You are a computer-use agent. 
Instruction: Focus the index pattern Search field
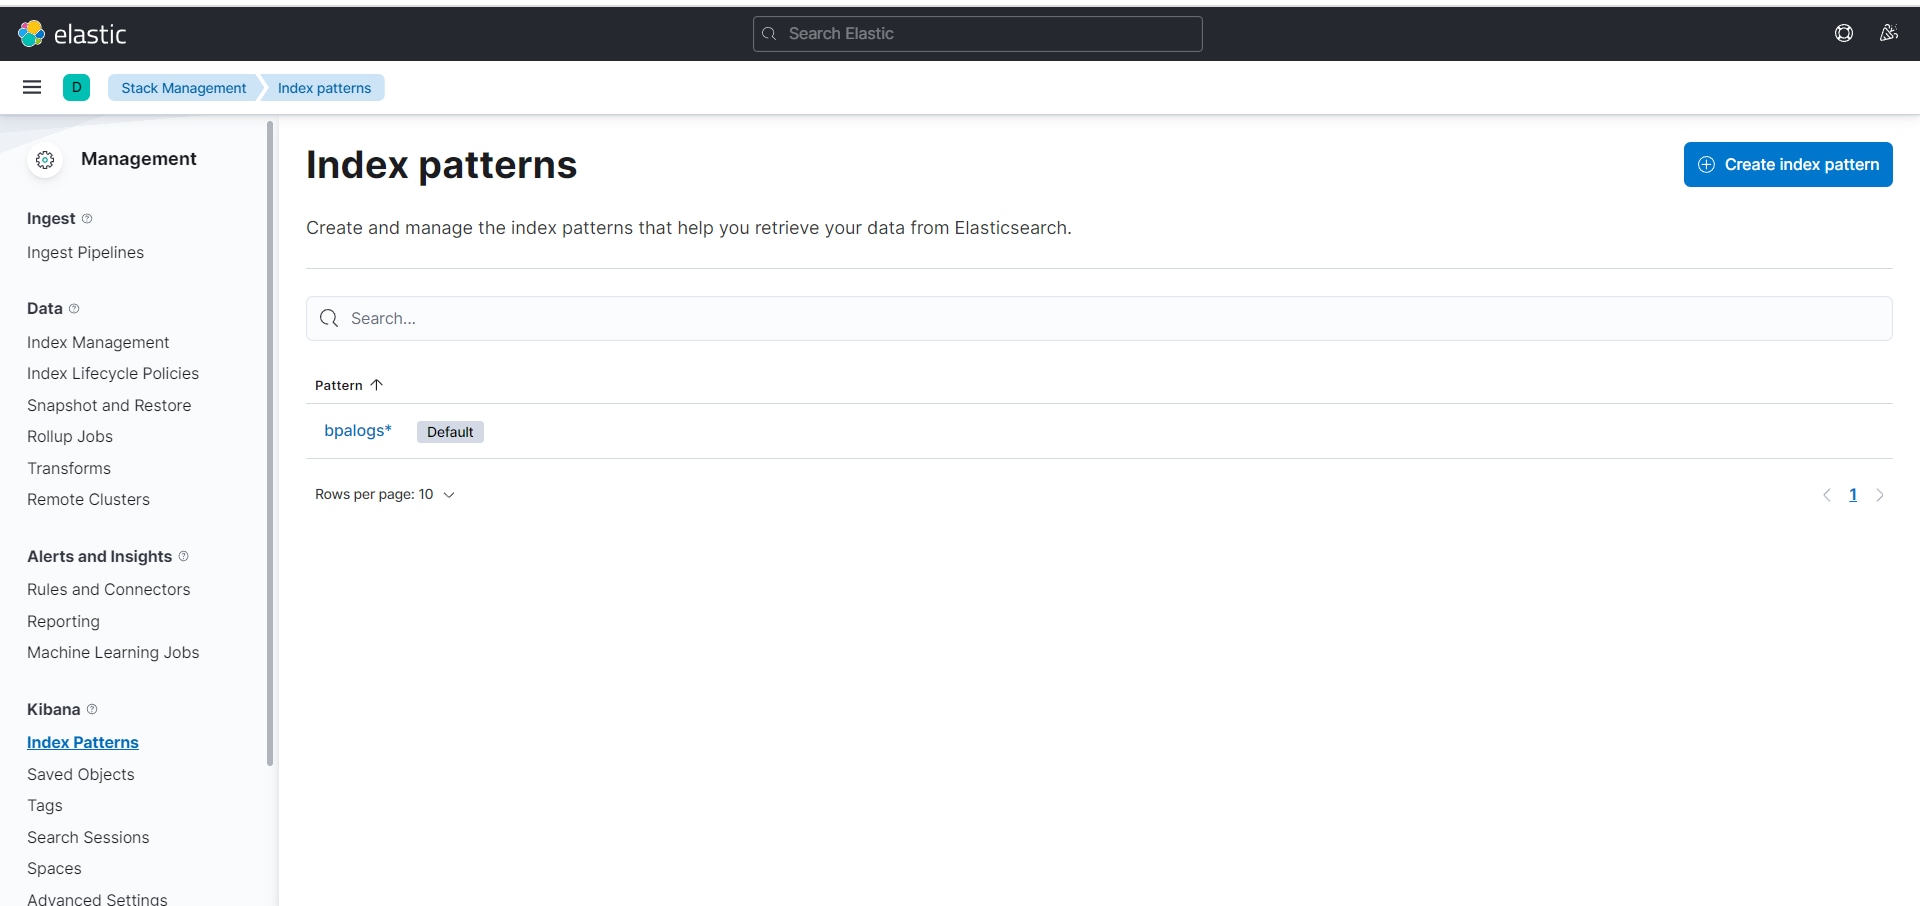[x=1099, y=318]
